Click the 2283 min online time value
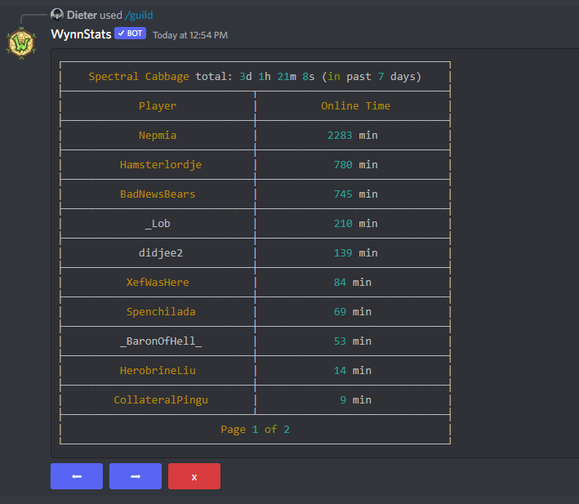579x504 pixels. 353,135
